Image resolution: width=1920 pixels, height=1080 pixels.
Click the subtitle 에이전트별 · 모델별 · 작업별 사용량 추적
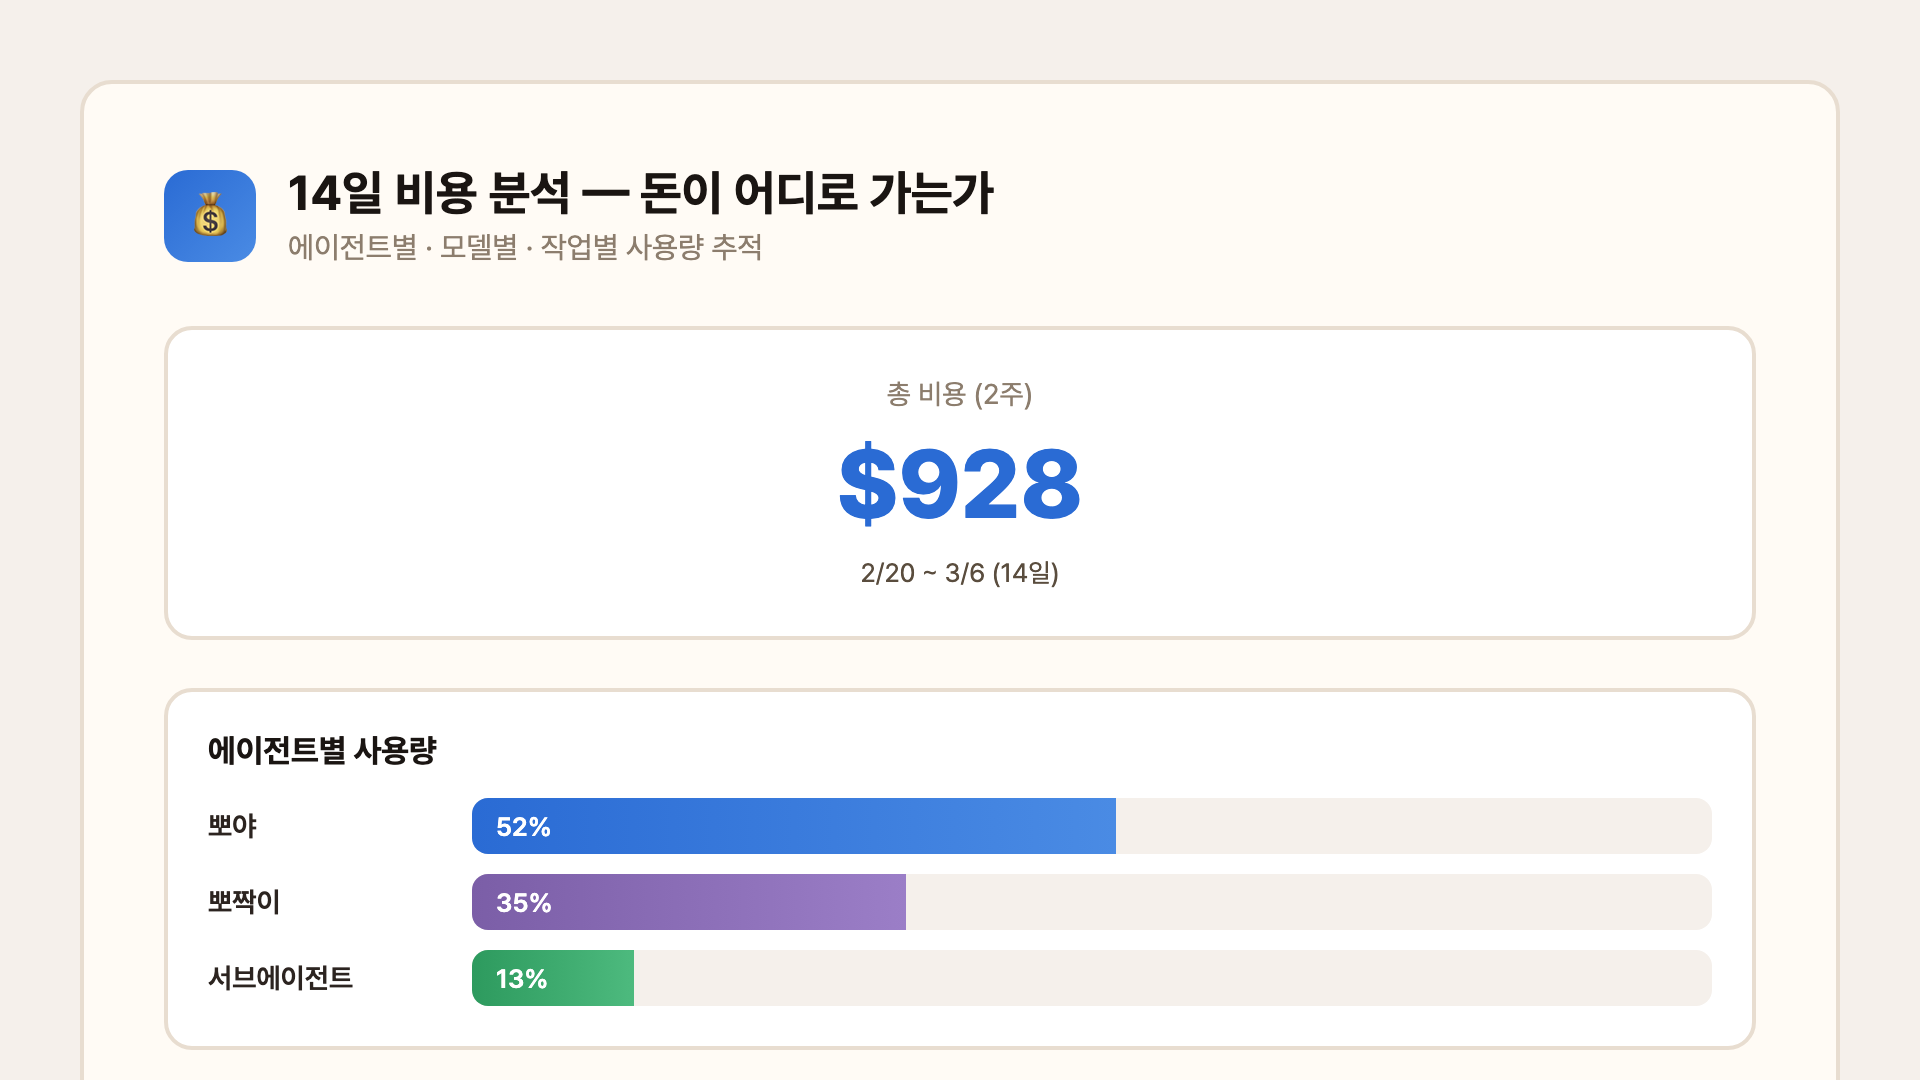pyautogui.click(x=524, y=249)
